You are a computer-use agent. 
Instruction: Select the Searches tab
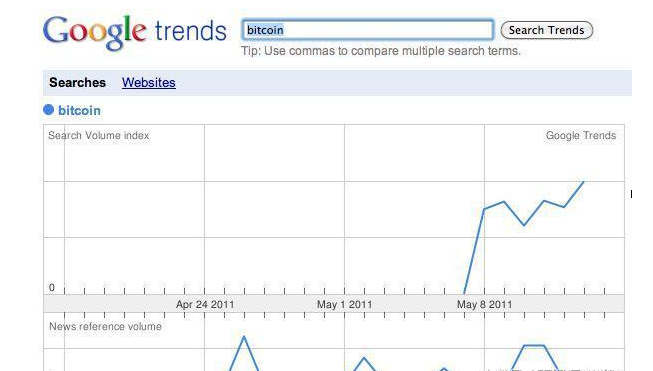(x=77, y=82)
